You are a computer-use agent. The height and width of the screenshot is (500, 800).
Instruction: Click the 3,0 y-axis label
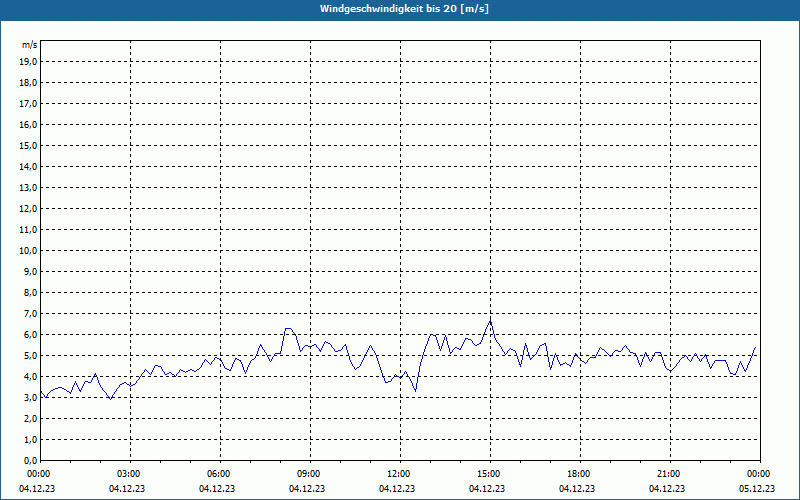(30, 397)
